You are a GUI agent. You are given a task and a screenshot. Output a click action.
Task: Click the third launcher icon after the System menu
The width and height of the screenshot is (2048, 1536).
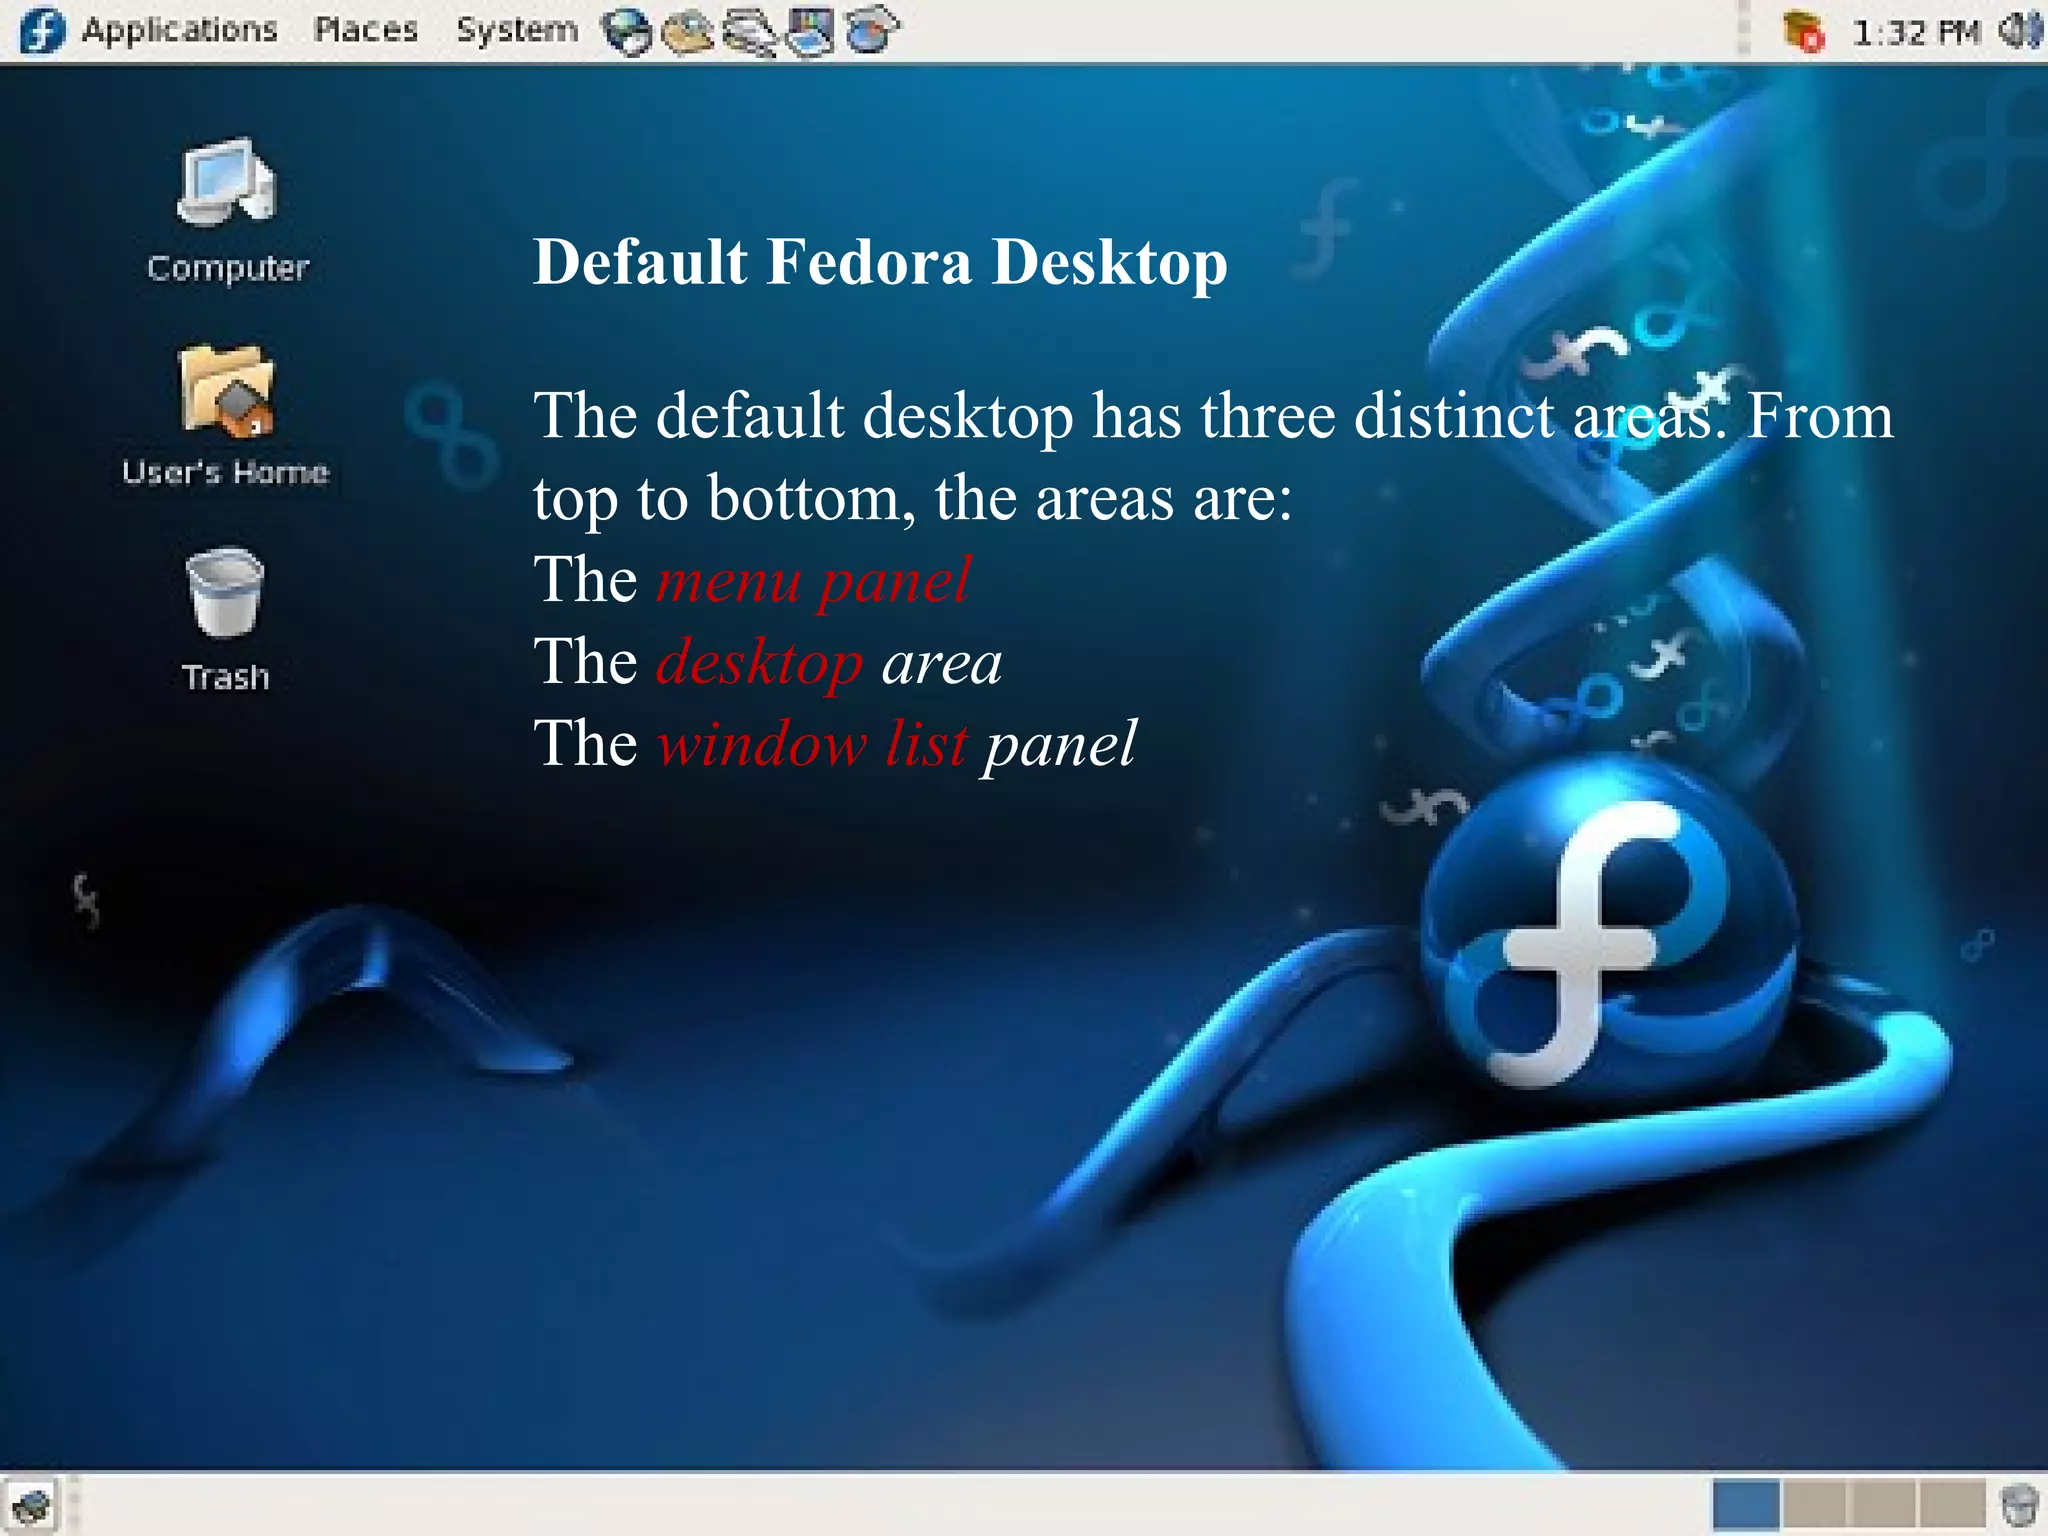[749, 32]
